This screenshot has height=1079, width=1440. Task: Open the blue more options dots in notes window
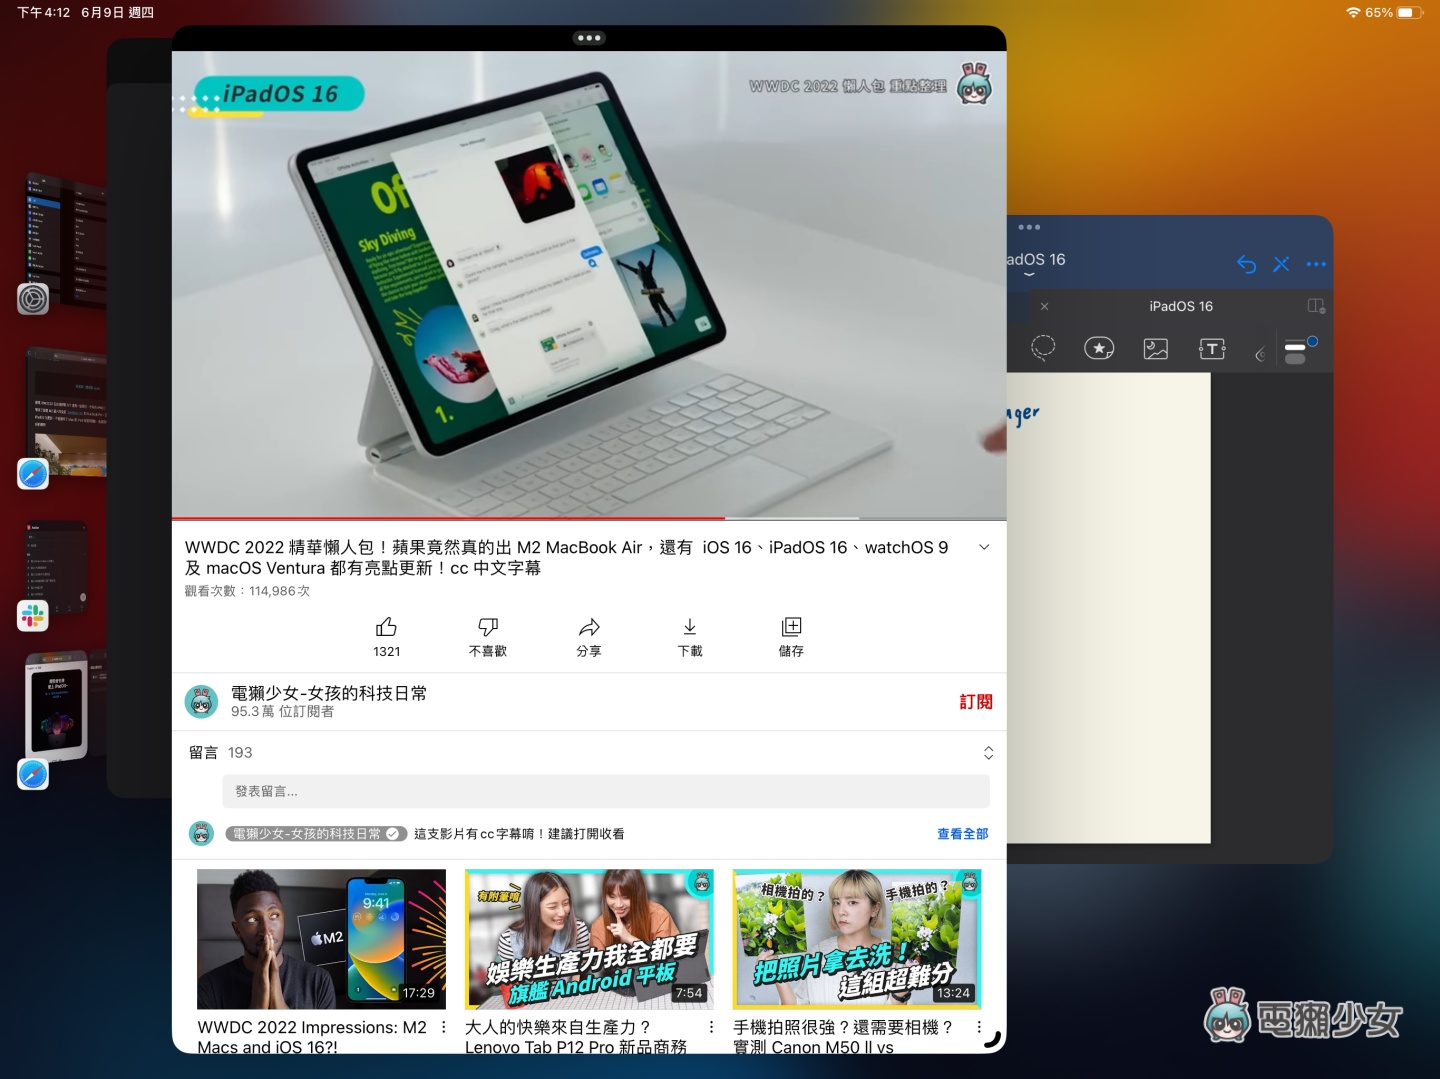pyautogui.click(x=1316, y=264)
